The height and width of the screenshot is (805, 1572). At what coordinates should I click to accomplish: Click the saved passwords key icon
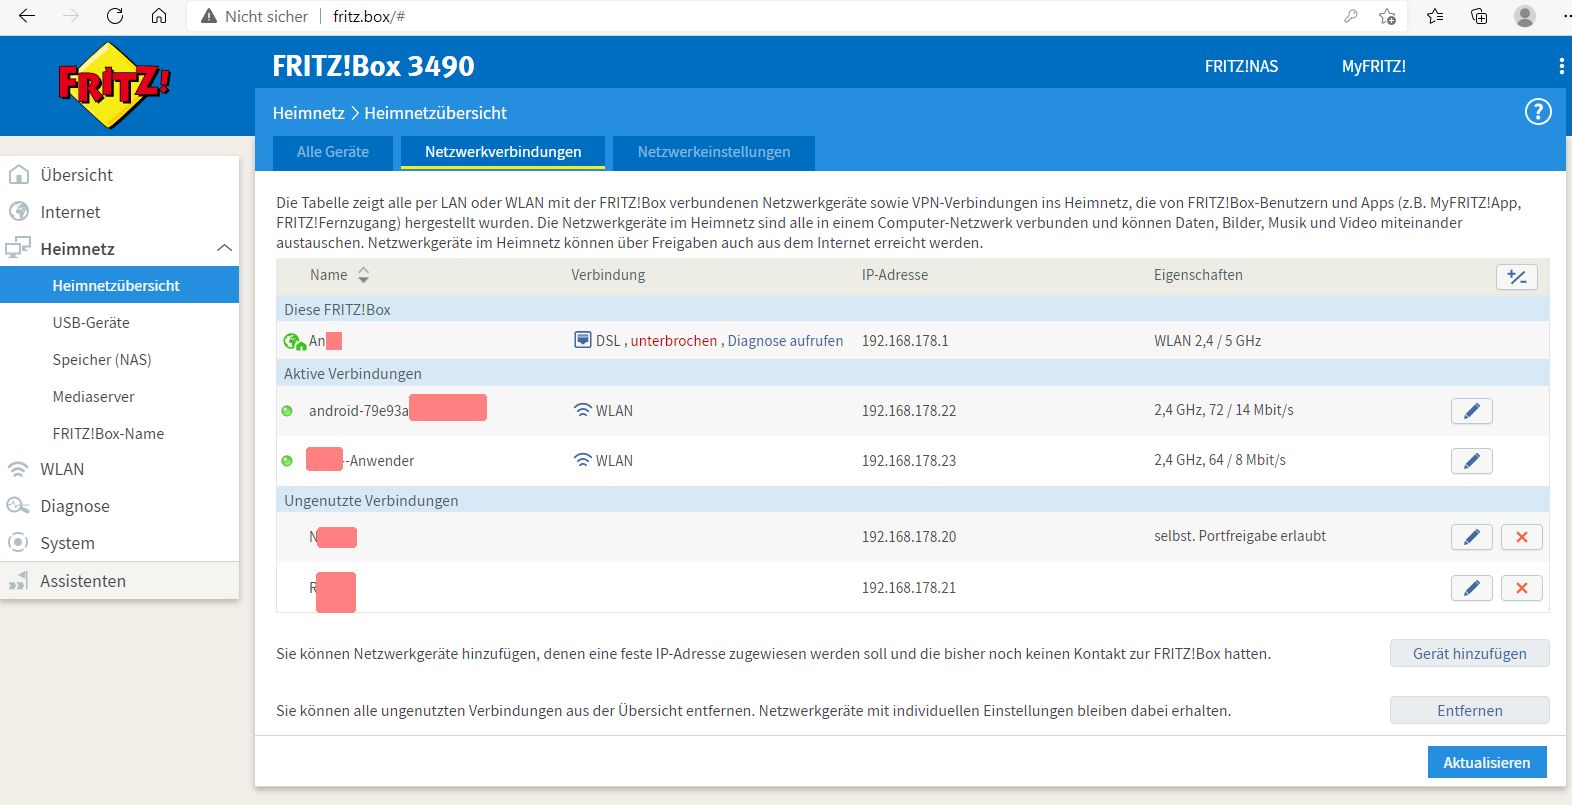click(1350, 16)
